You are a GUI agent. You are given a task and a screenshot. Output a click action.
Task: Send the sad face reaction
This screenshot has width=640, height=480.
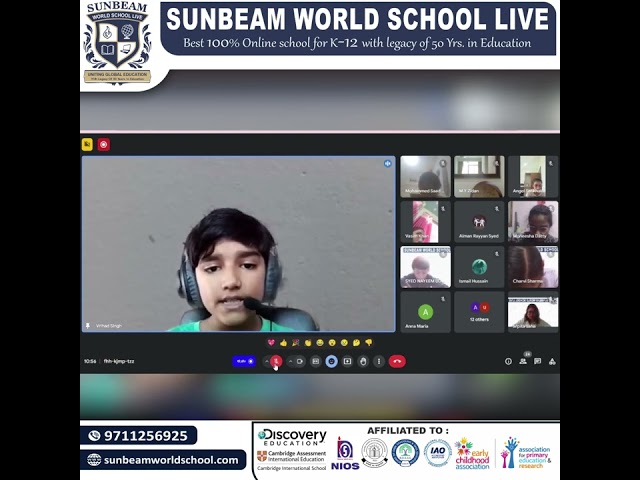click(344, 343)
